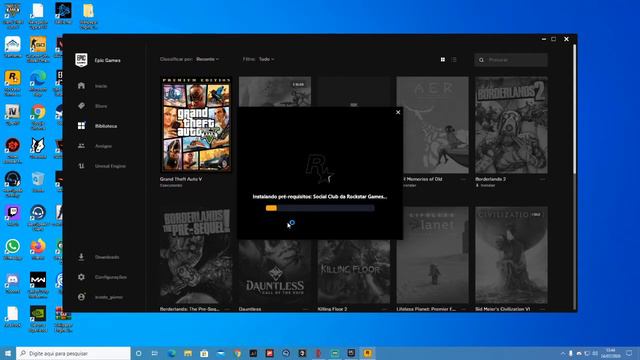
Task: Select Sid Meier's Civilization VI cover
Action: tap(511, 255)
